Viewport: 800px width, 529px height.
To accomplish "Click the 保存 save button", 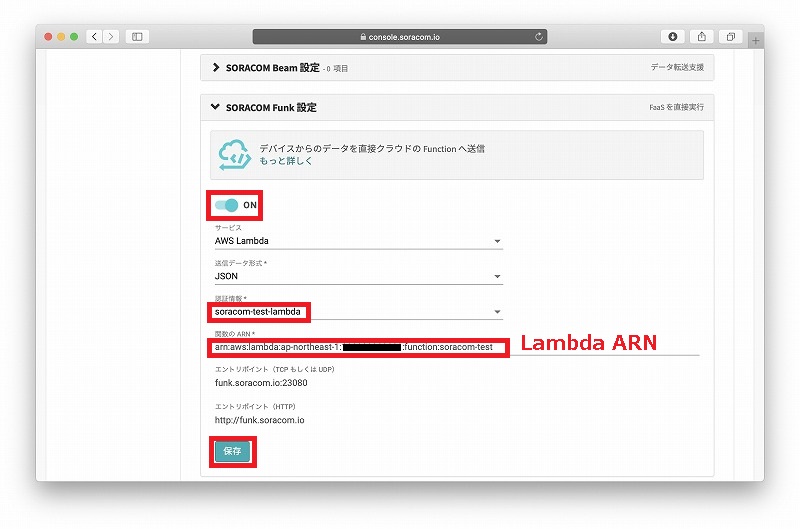I will 232,451.
